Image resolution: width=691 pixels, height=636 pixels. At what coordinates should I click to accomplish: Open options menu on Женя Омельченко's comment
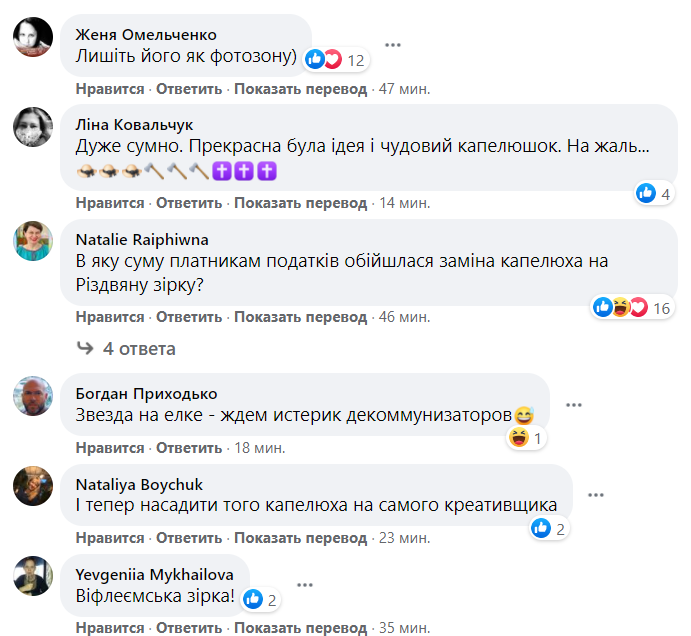pos(393,45)
